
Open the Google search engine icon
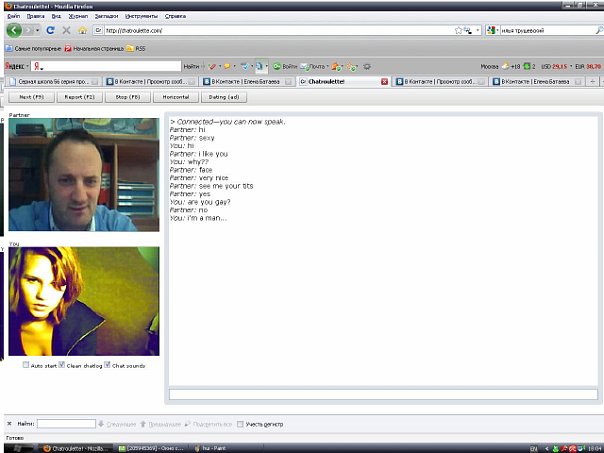pyautogui.click(x=491, y=30)
